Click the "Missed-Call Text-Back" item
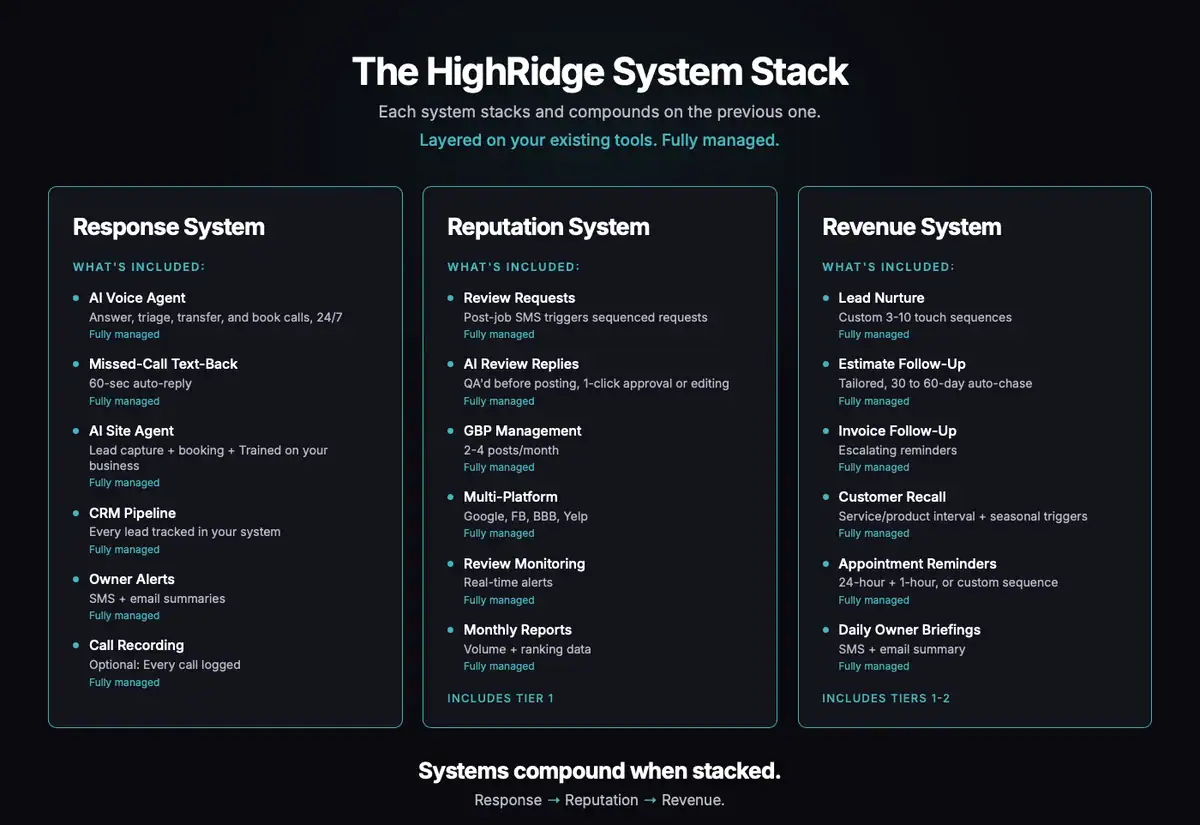Screen dimensions: 1200x825 pyautogui.click(x=163, y=364)
